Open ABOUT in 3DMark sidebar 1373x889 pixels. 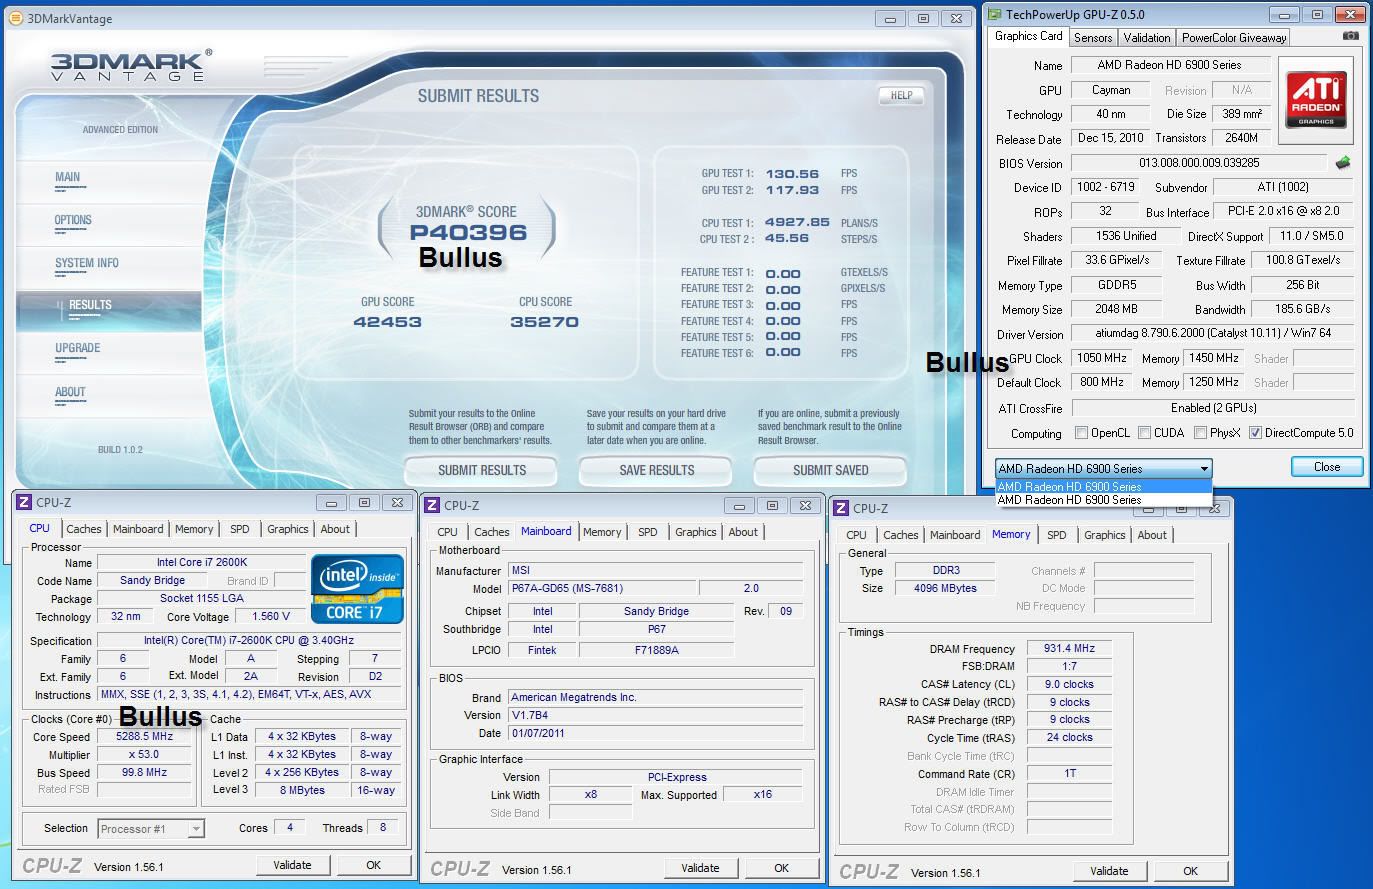70,392
